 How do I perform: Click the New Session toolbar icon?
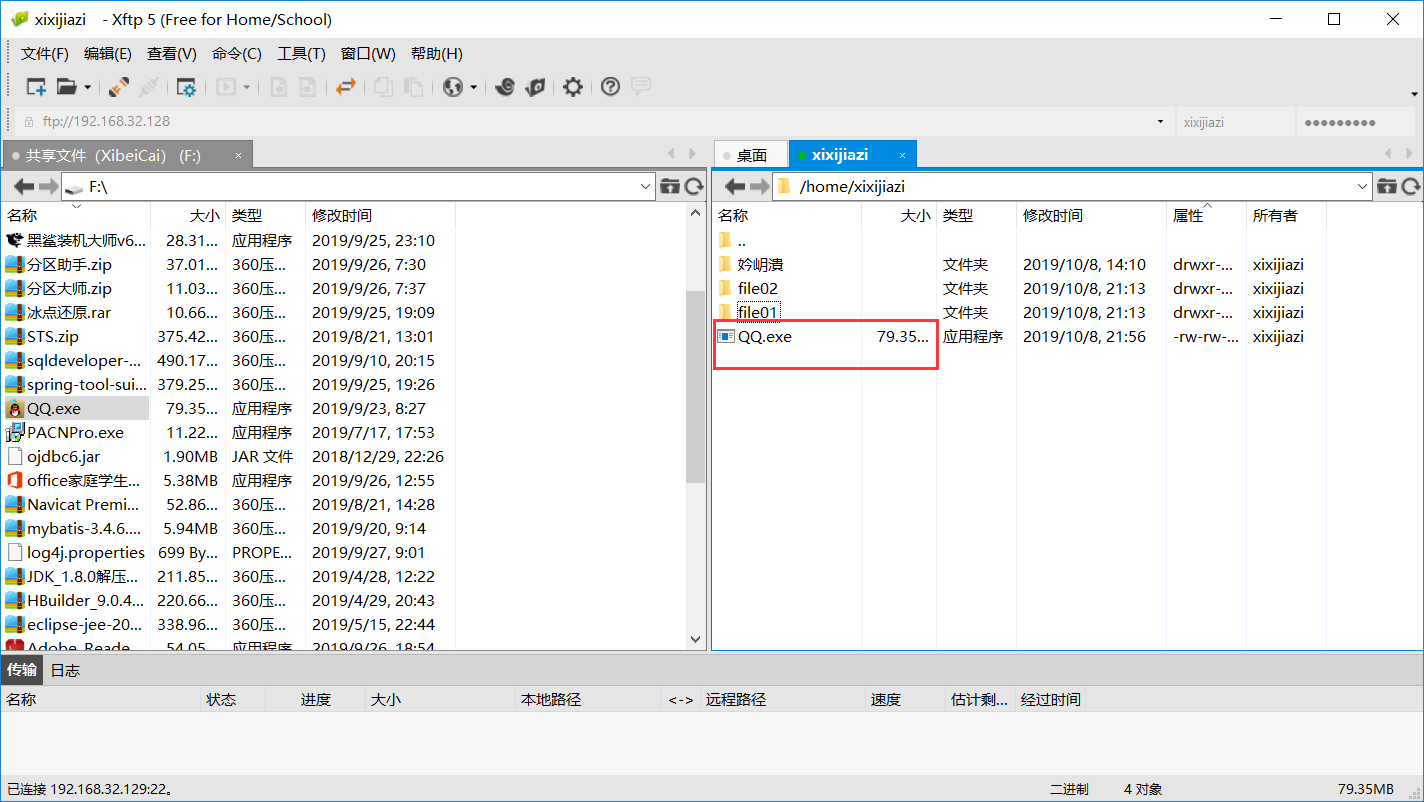(36, 87)
